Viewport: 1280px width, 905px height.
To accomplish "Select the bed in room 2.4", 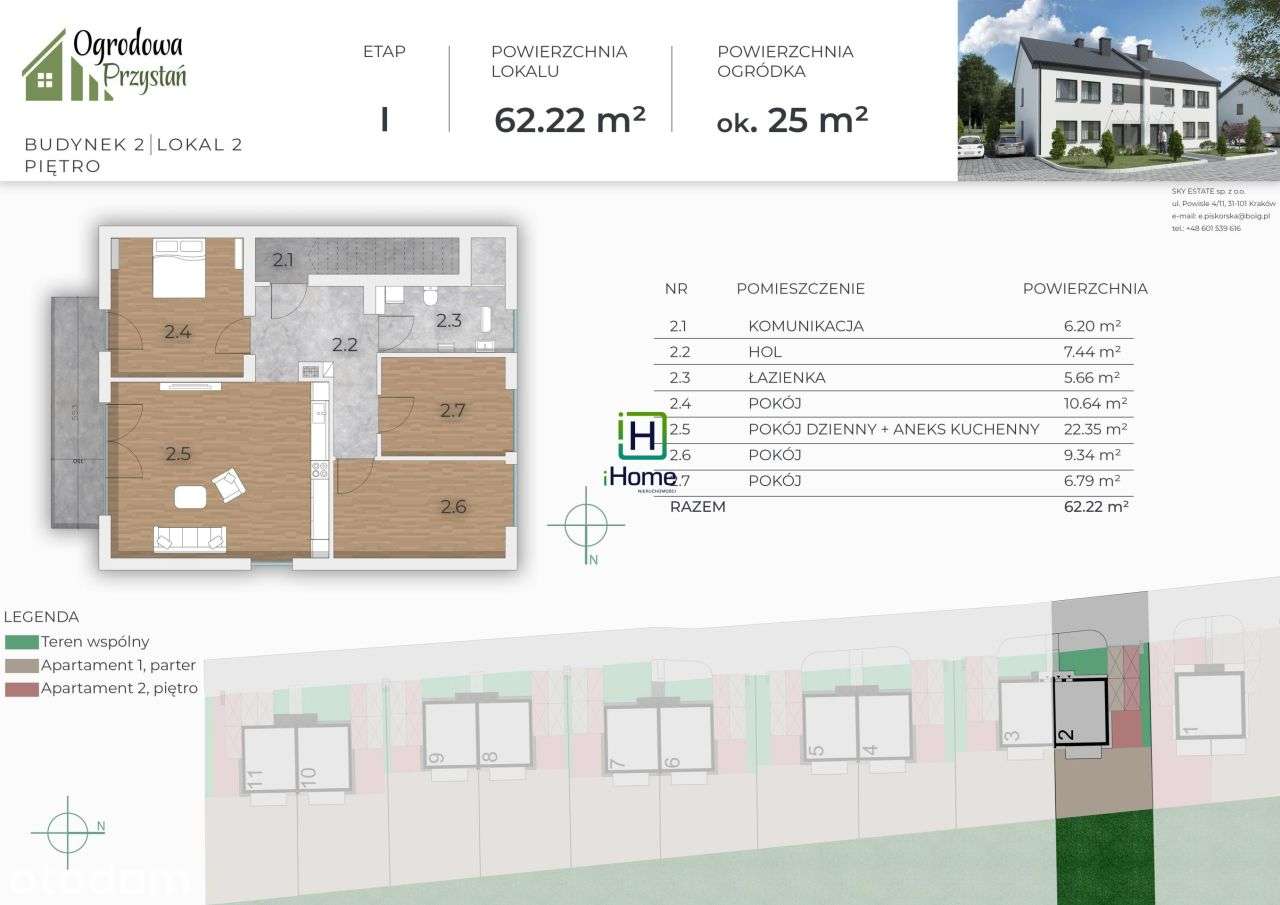I will pos(179,267).
